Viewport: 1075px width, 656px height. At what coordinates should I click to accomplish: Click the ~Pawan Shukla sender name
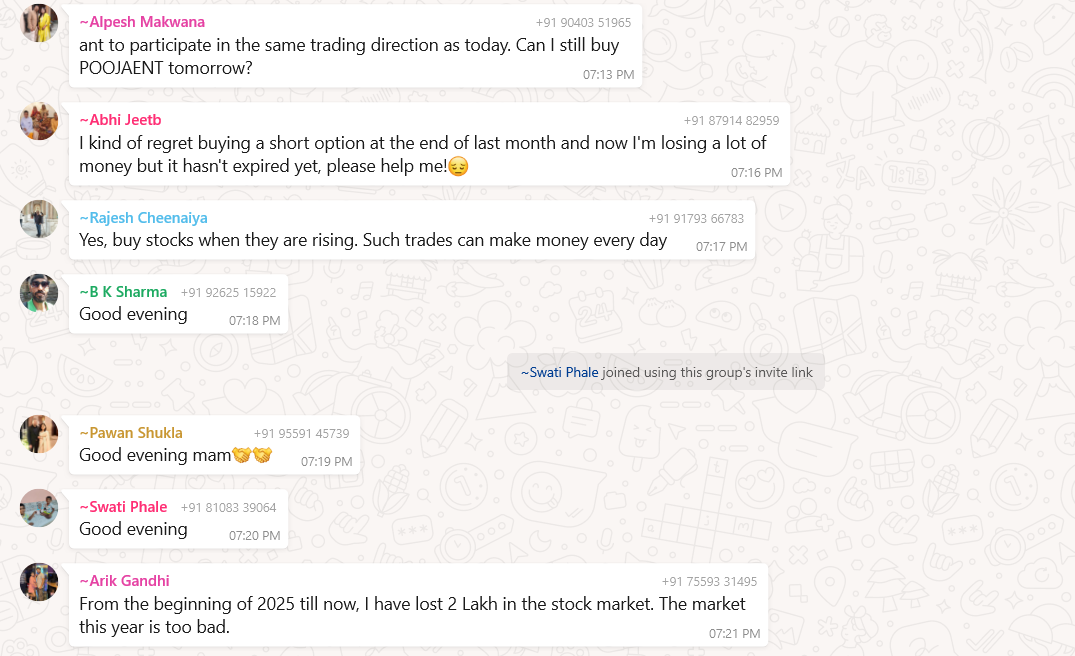[131, 433]
